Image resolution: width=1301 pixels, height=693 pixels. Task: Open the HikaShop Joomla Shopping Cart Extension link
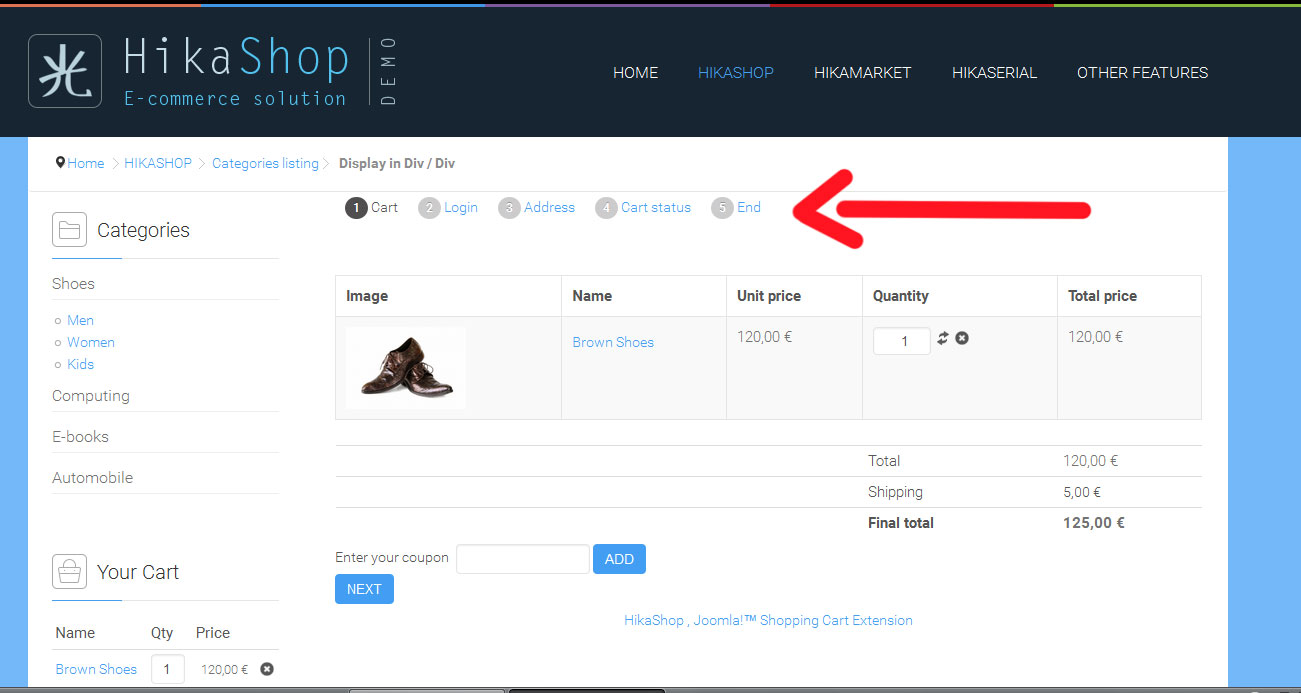click(x=768, y=620)
